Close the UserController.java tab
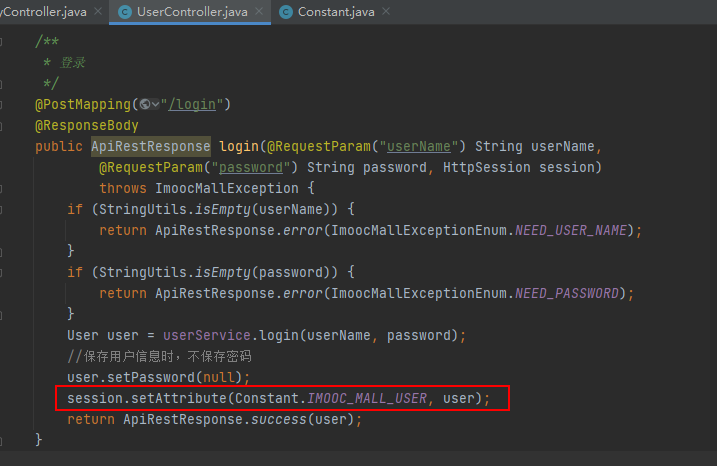The width and height of the screenshot is (717, 466). pos(259,11)
